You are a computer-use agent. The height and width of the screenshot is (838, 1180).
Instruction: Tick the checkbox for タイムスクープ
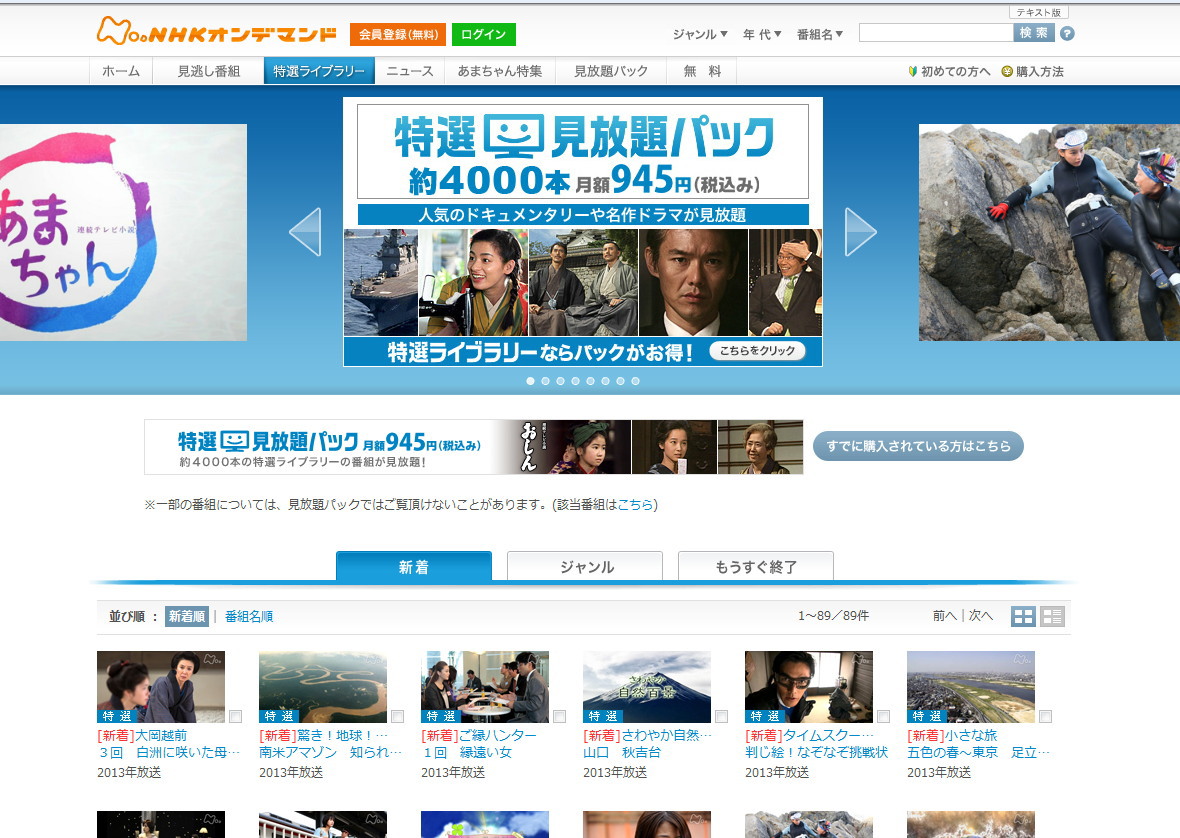(x=883, y=716)
